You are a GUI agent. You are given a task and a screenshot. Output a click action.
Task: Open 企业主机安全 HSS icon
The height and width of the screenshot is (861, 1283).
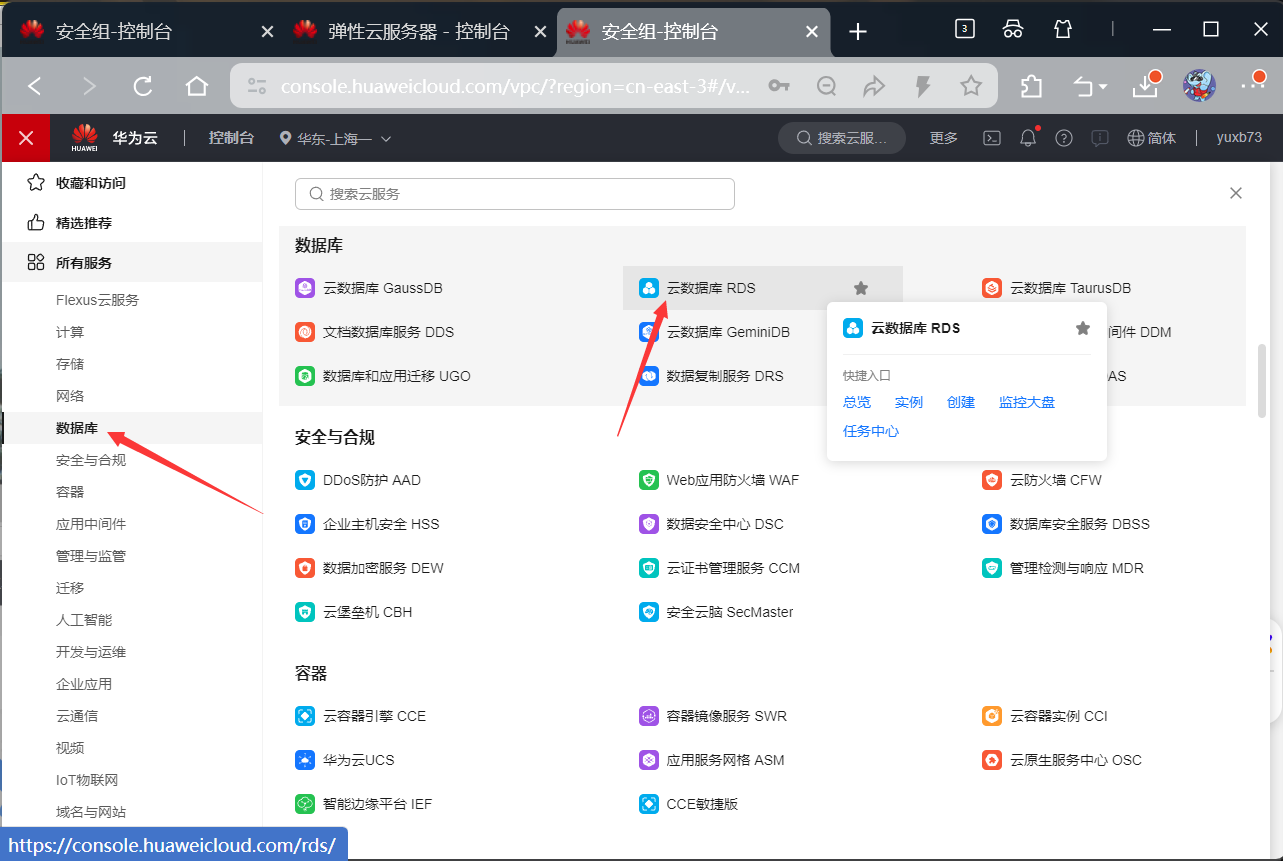point(305,524)
